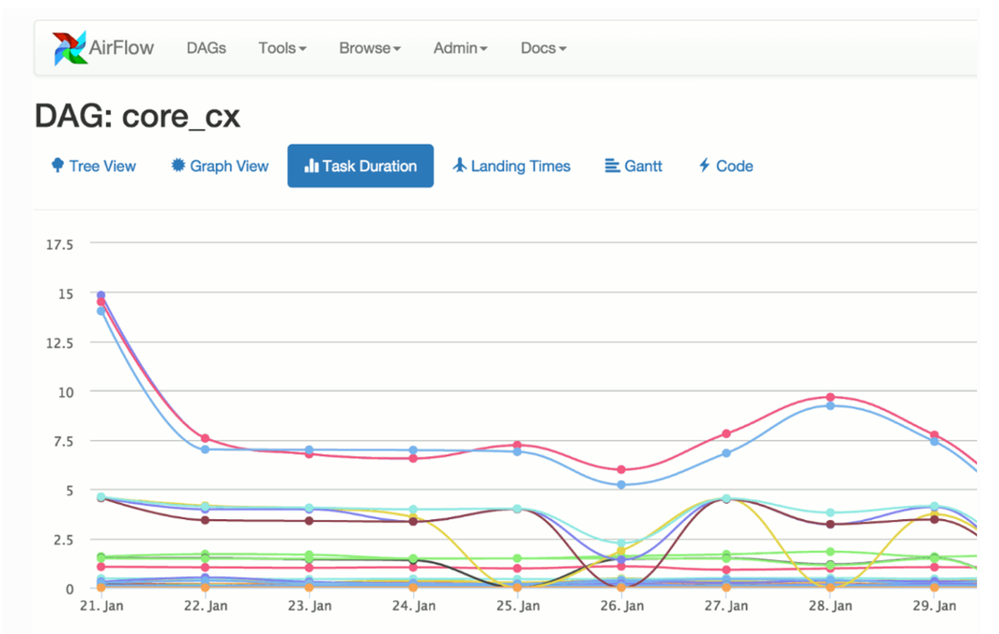Click the cyan data point on 27. Jan near 4.5
This screenshot has height=634, width=999.
726,498
